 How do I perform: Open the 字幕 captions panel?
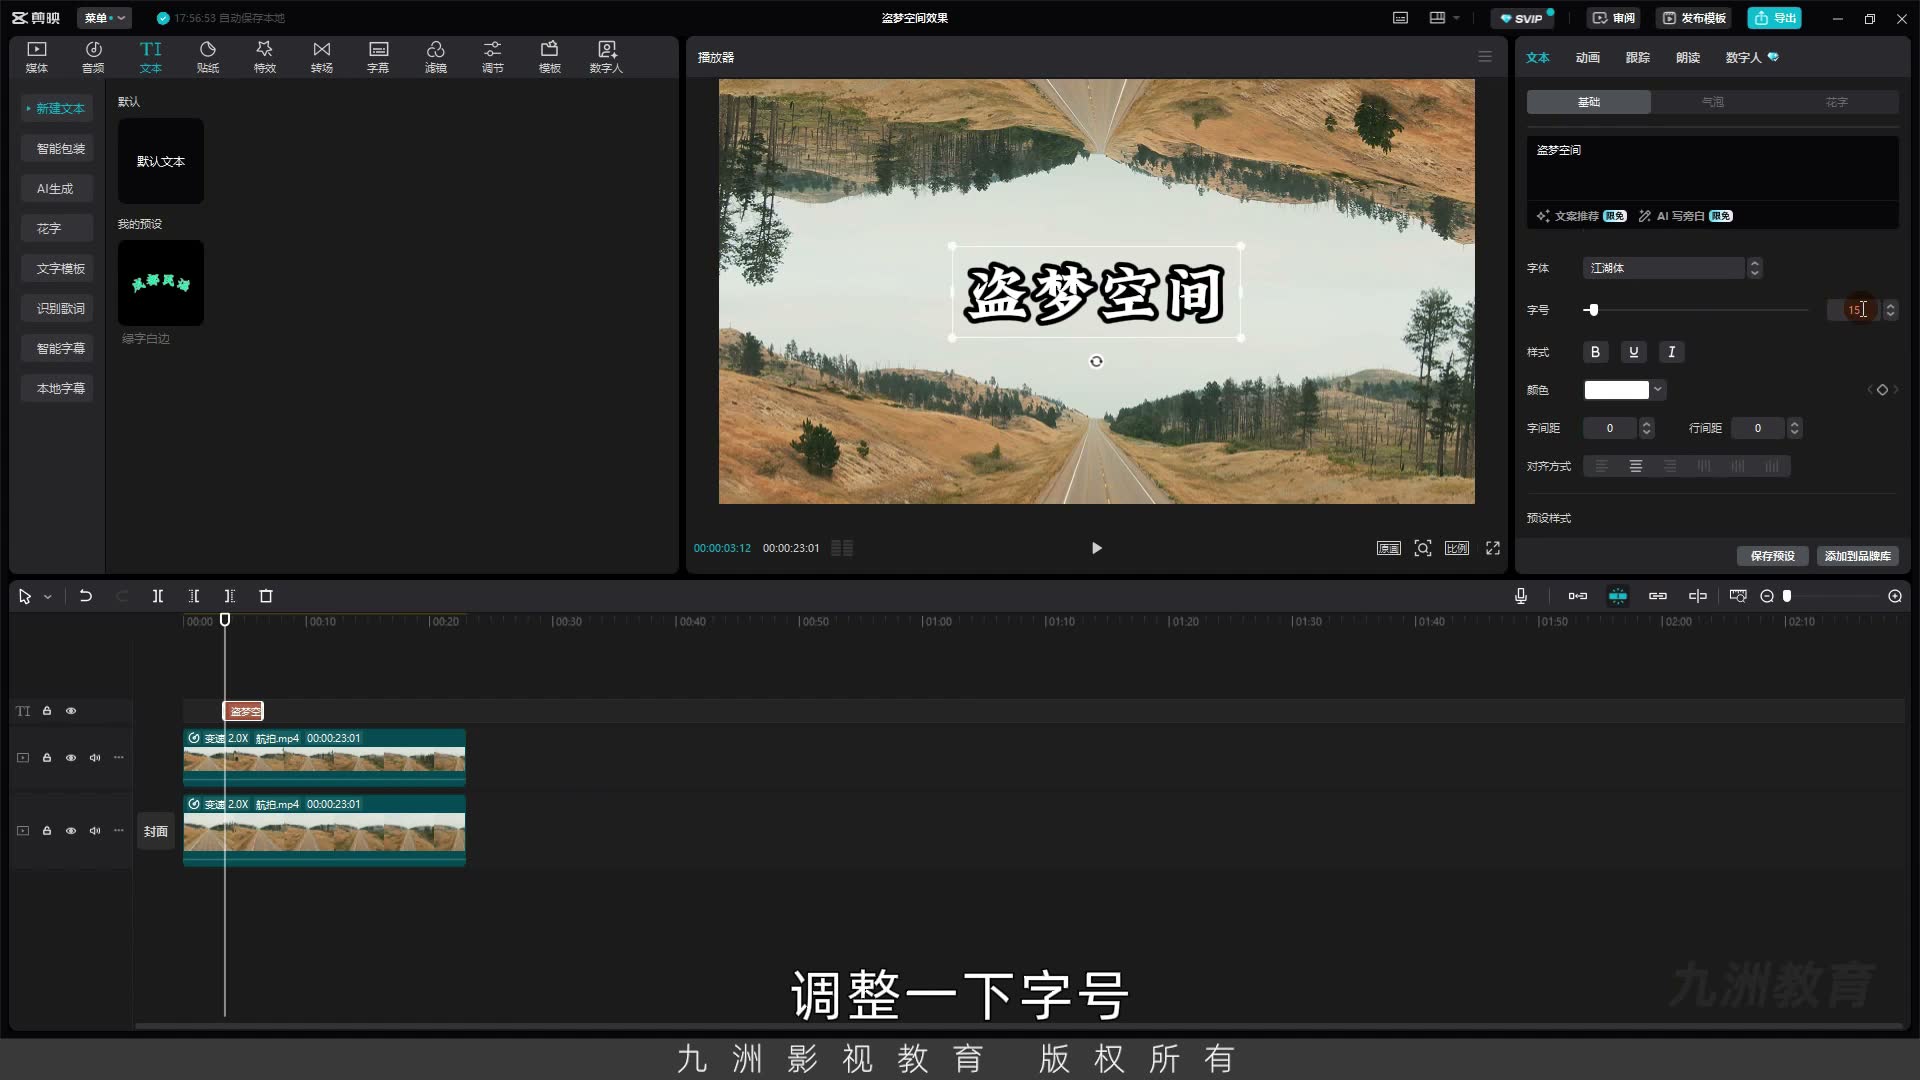[x=378, y=57]
